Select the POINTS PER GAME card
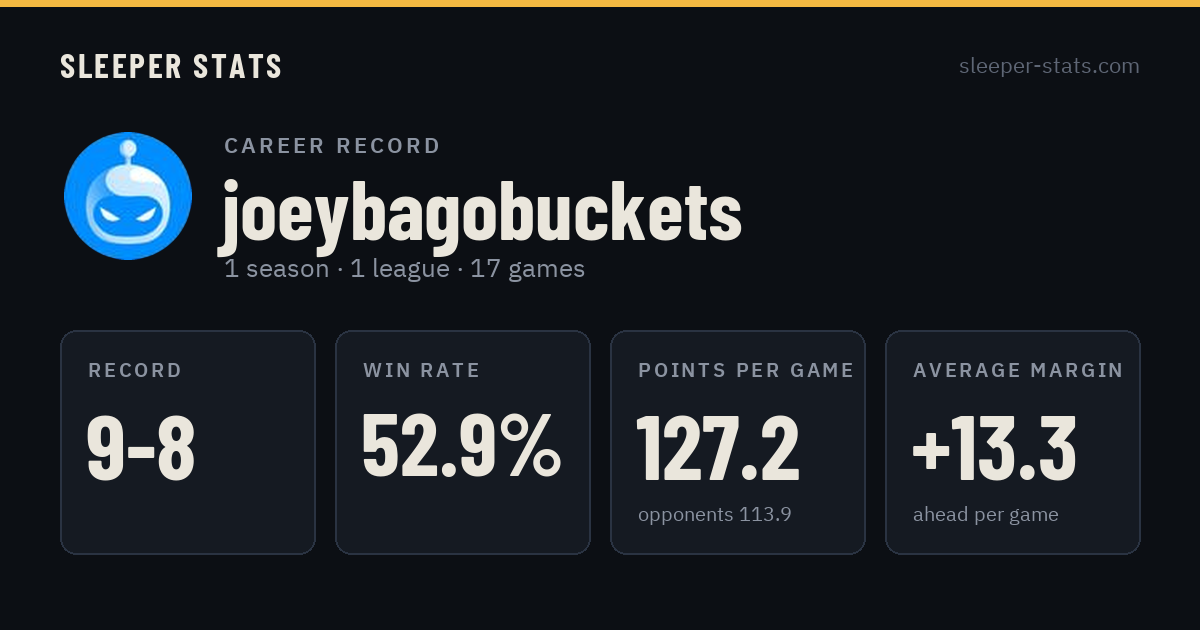 pyautogui.click(x=738, y=442)
